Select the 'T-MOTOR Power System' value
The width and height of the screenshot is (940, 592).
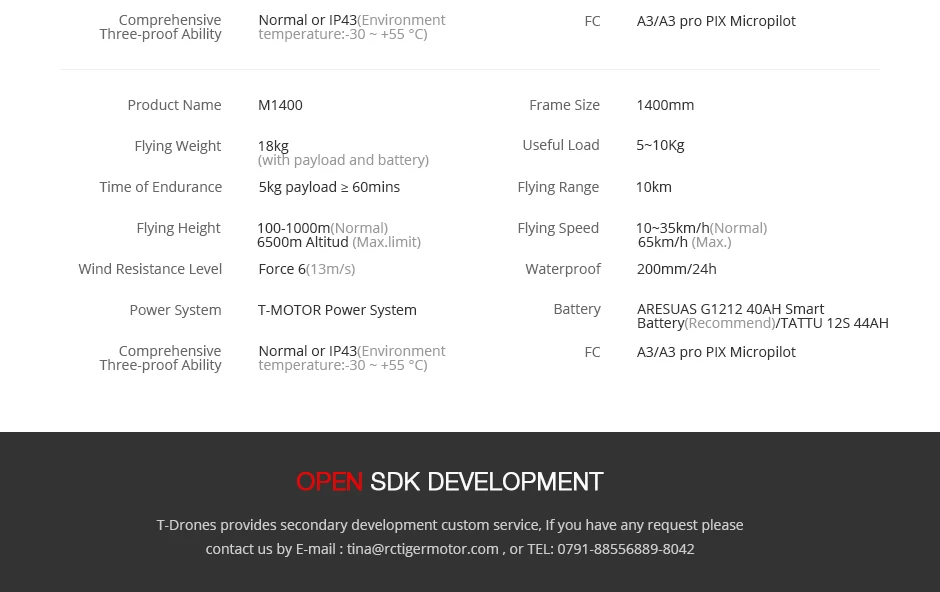click(337, 310)
